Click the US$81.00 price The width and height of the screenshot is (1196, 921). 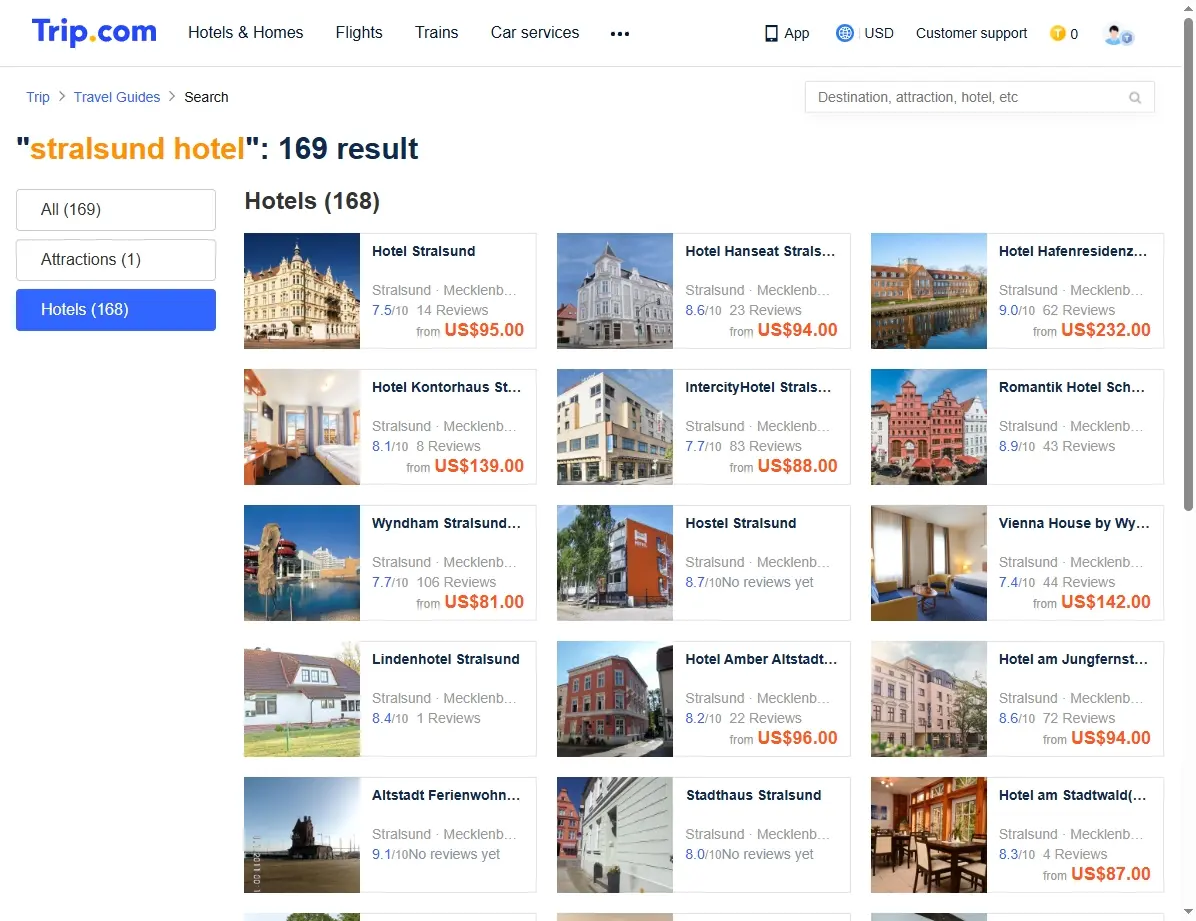click(484, 601)
